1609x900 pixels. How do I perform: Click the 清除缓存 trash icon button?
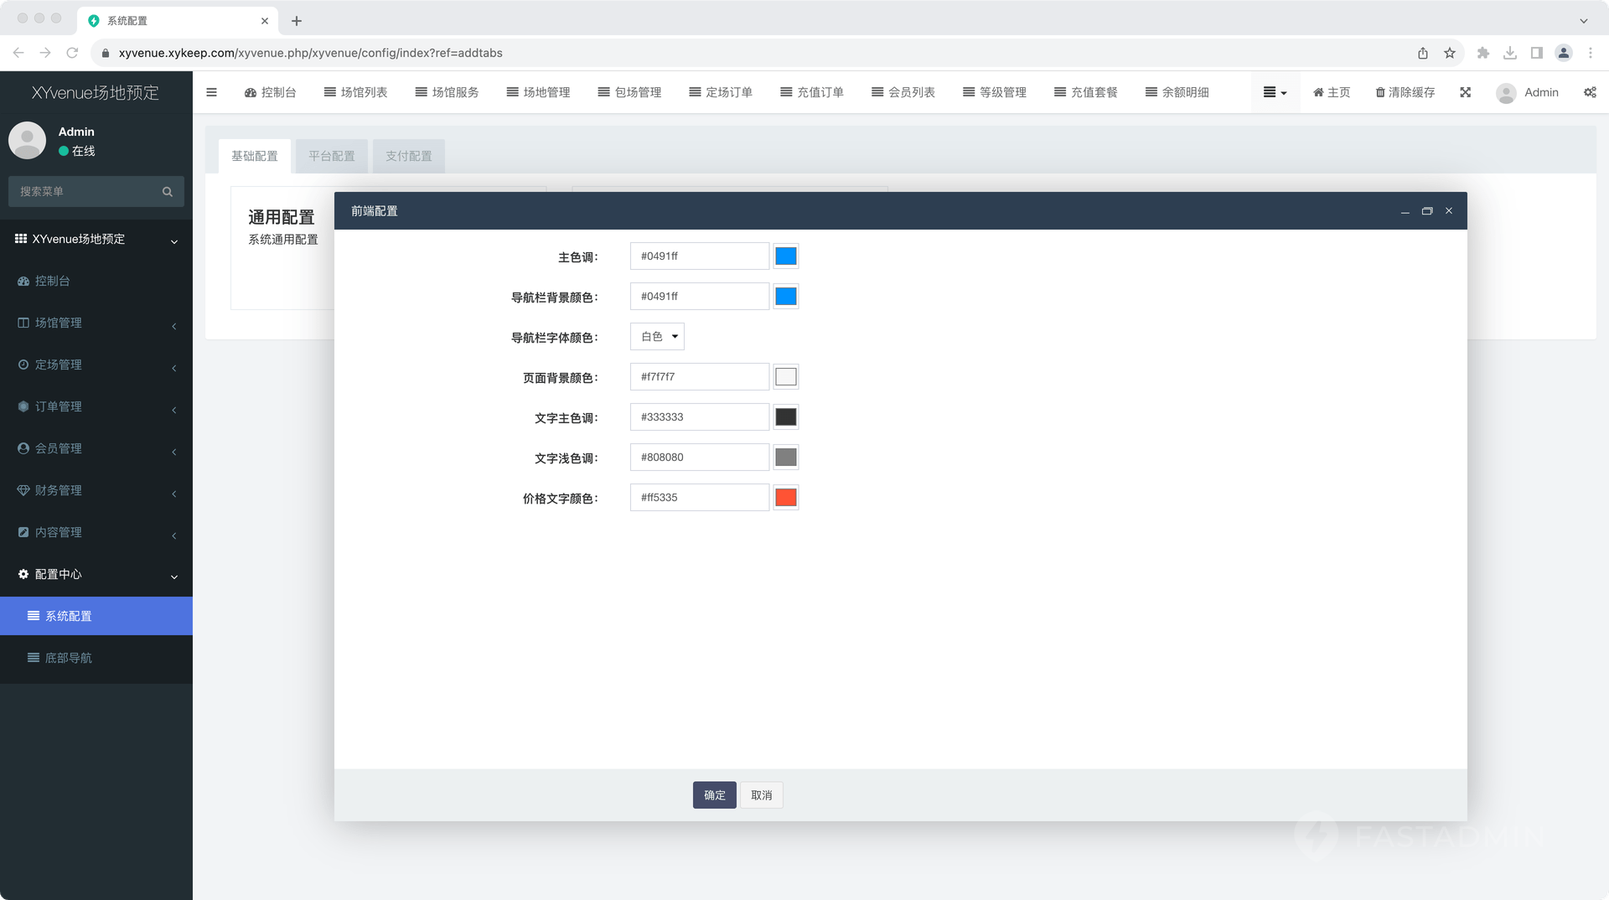pyautogui.click(x=1405, y=92)
